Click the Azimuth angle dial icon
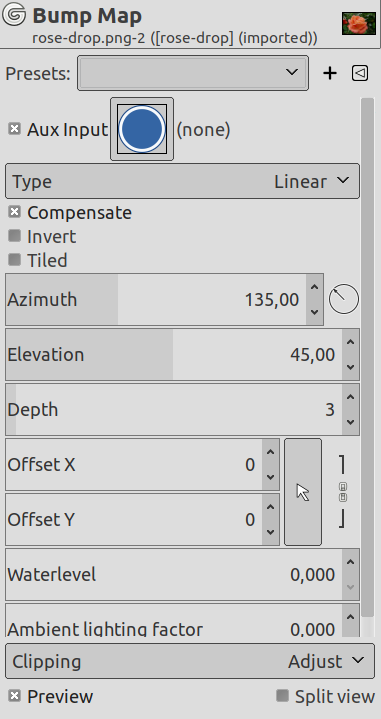This screenshot has height=719, width=381. [x=344, y=299]
